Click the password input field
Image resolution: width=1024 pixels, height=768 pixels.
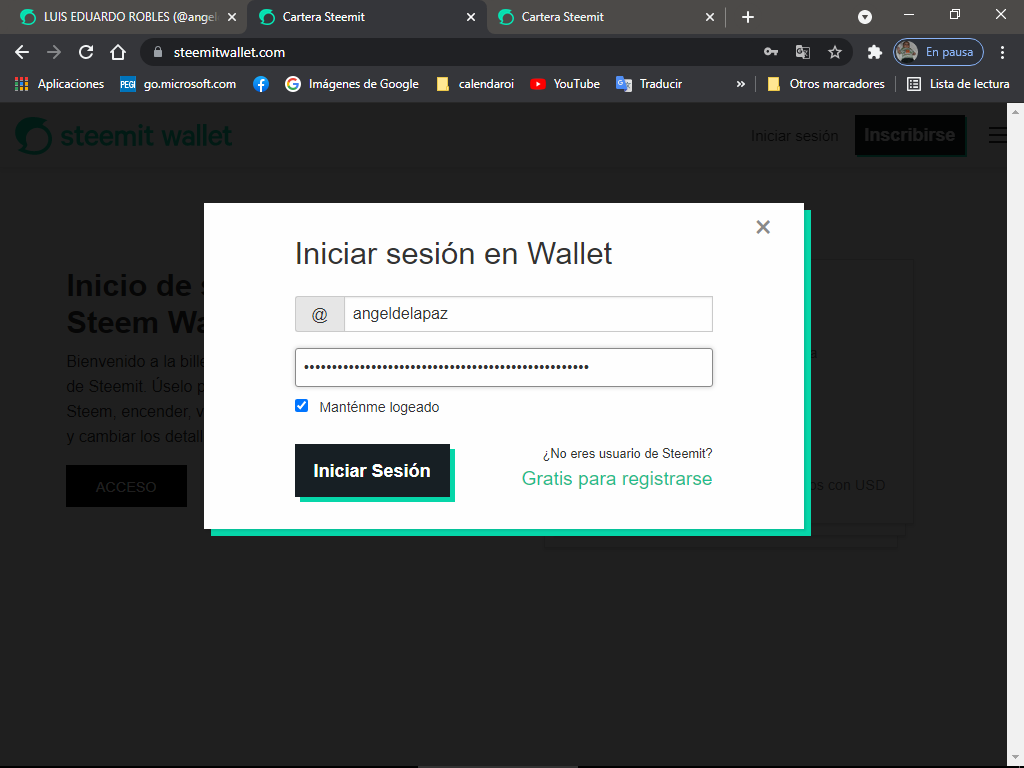504,367
